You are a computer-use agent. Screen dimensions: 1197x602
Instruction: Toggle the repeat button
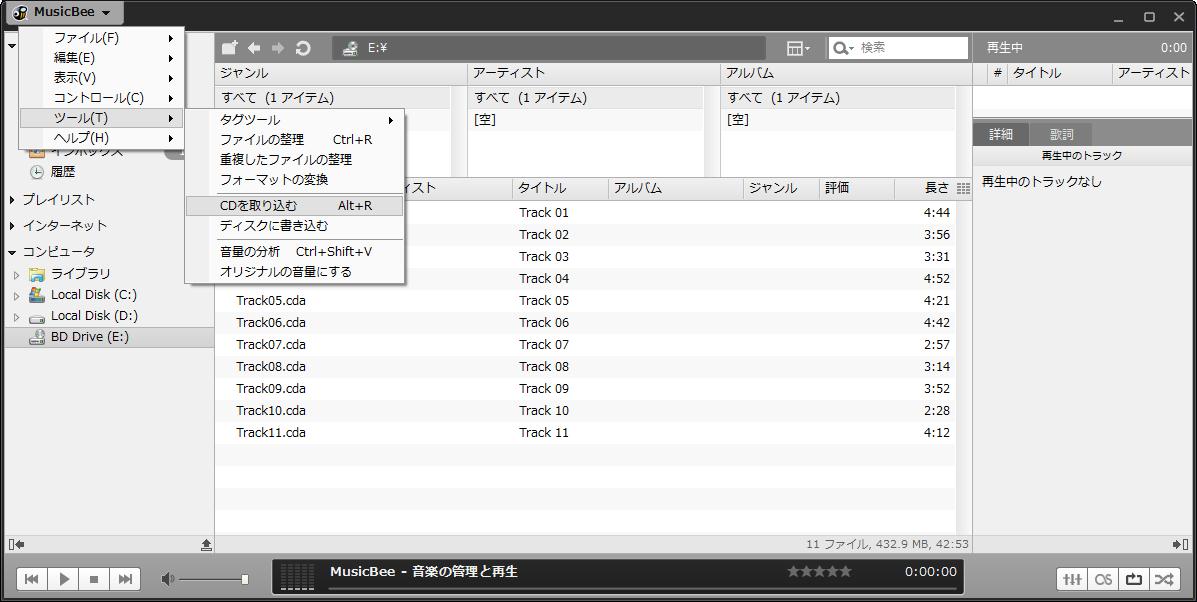point(1134,579)
